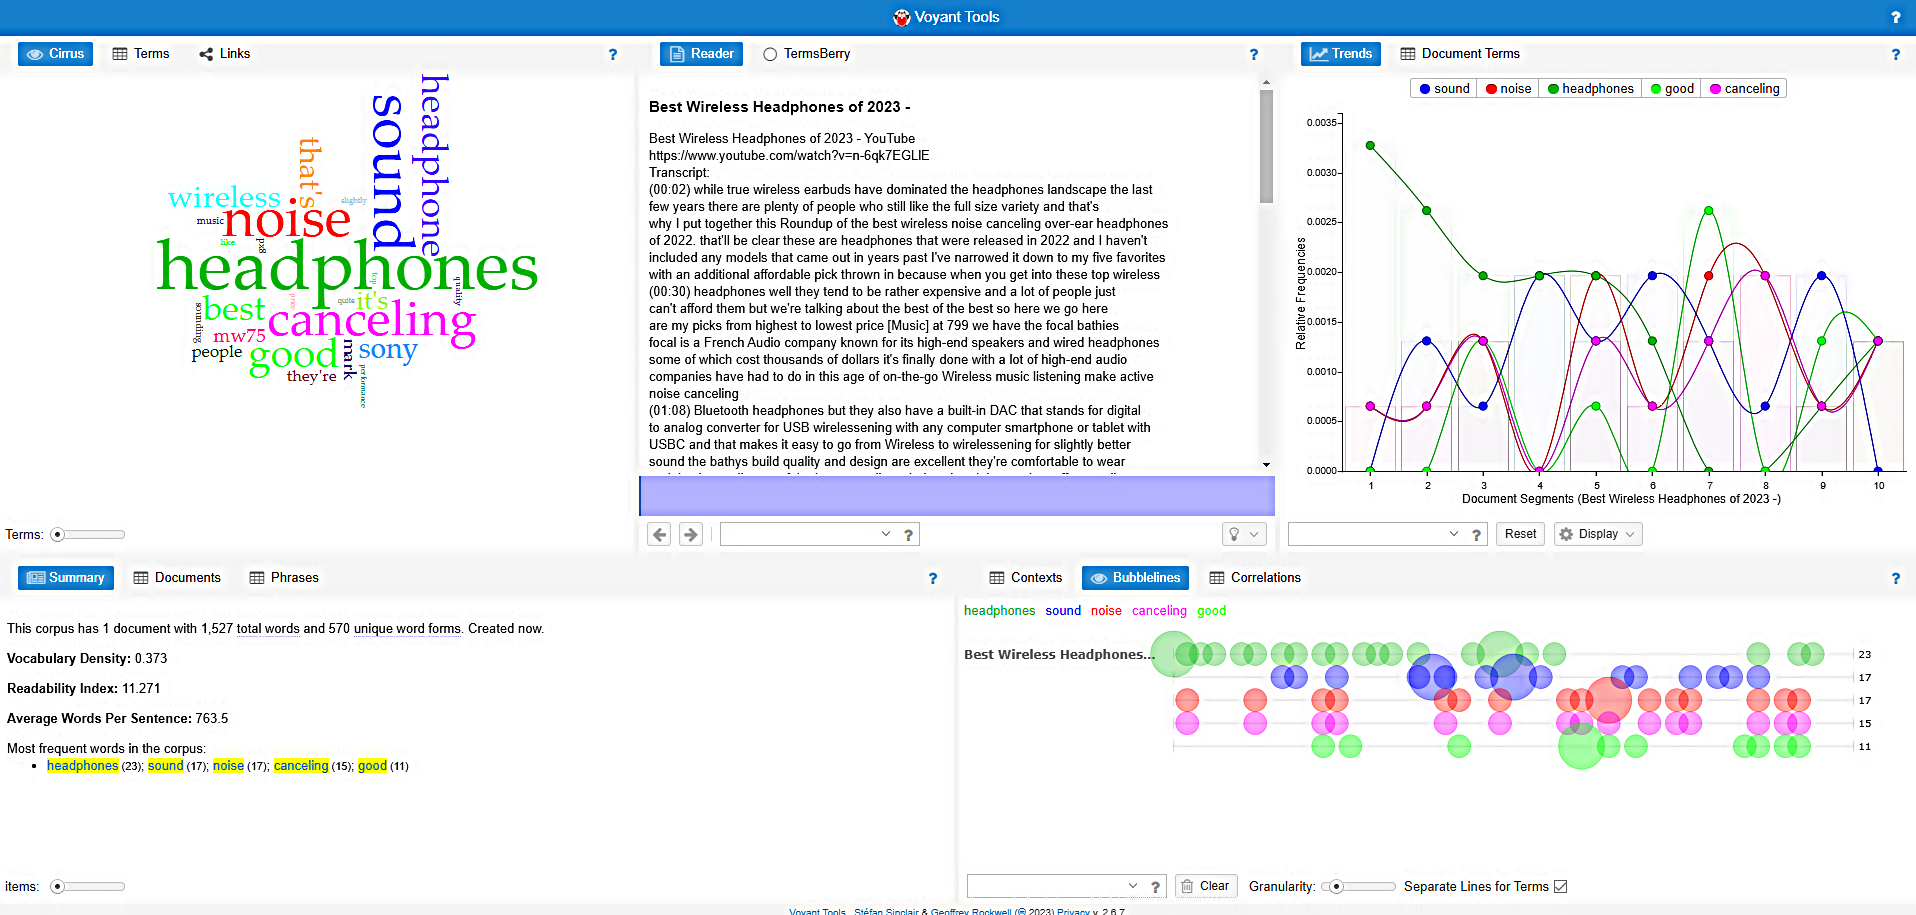Switch to Cirrus word cloud tab
Viewport: 1916px width, 915px height.
click(55, 54)
